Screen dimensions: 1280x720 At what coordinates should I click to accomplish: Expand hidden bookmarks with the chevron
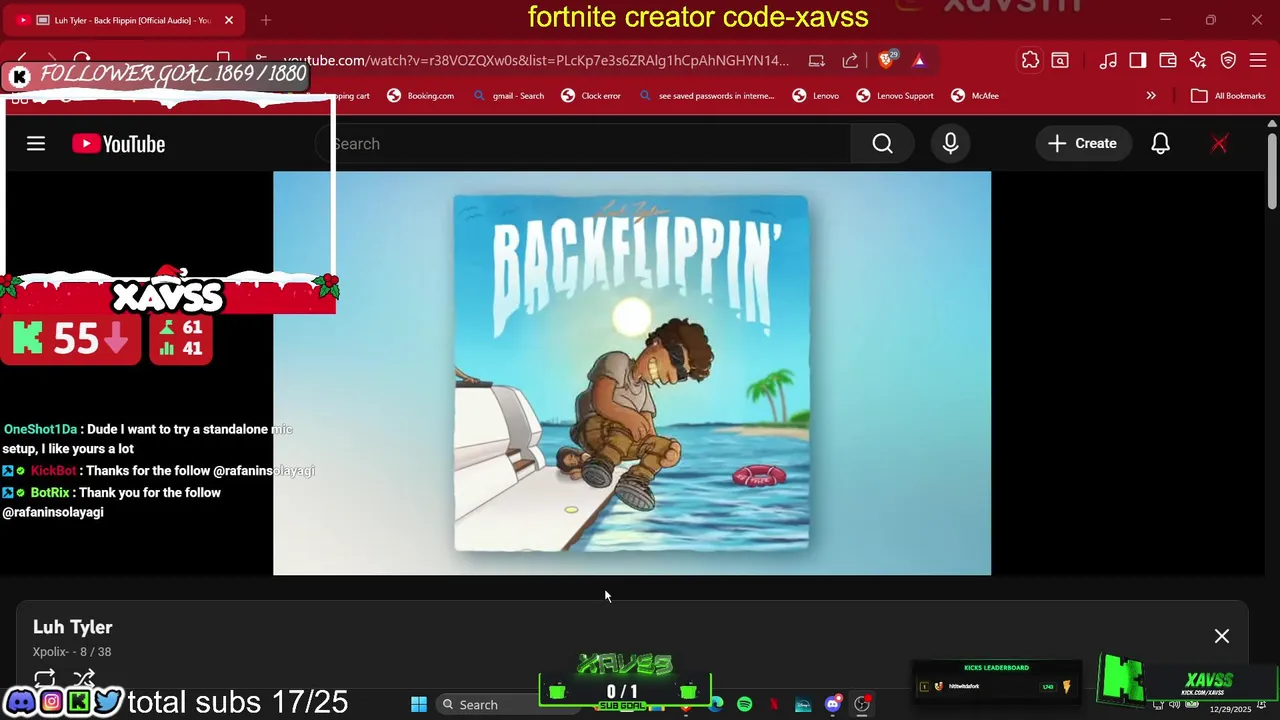(1151, 96)
